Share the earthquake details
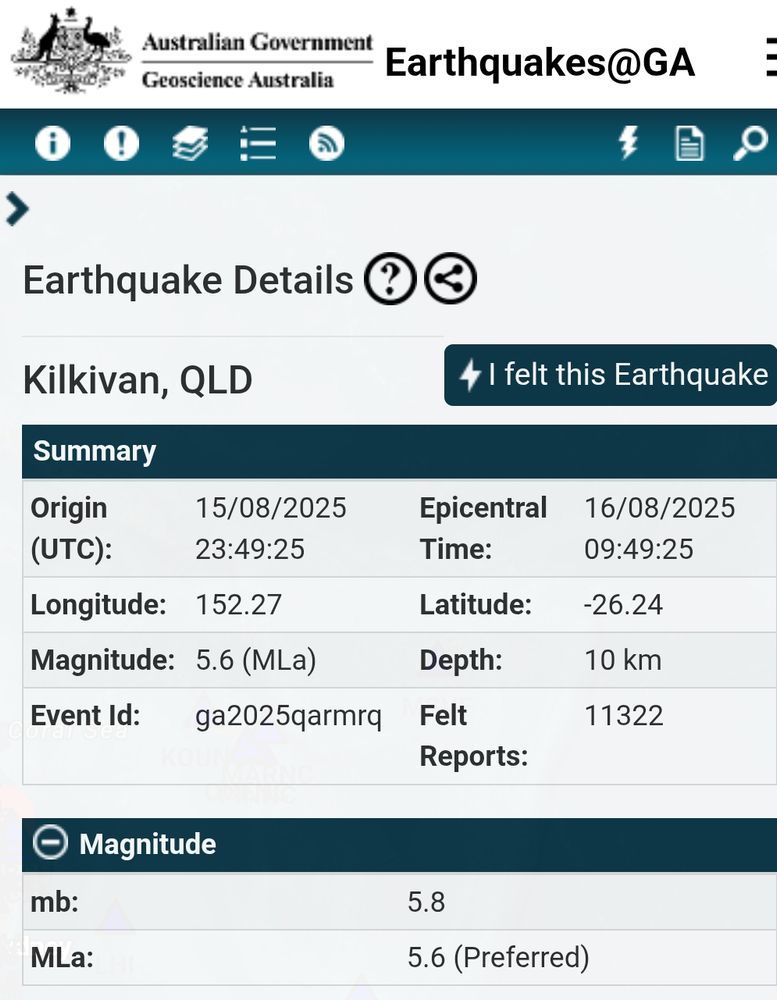The width and height of the screenshot is (777, 1000). click(450, 279)
